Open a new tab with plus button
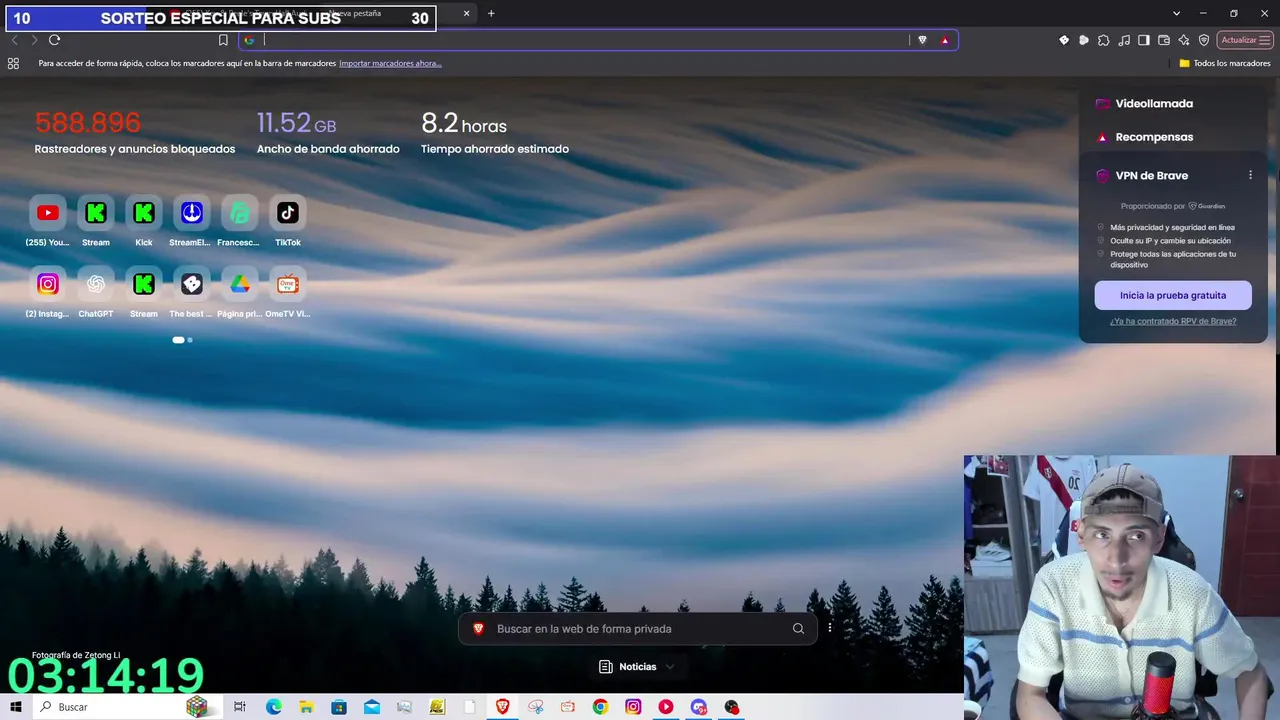This screenshot has height=720, width=1280. [491, 14]
